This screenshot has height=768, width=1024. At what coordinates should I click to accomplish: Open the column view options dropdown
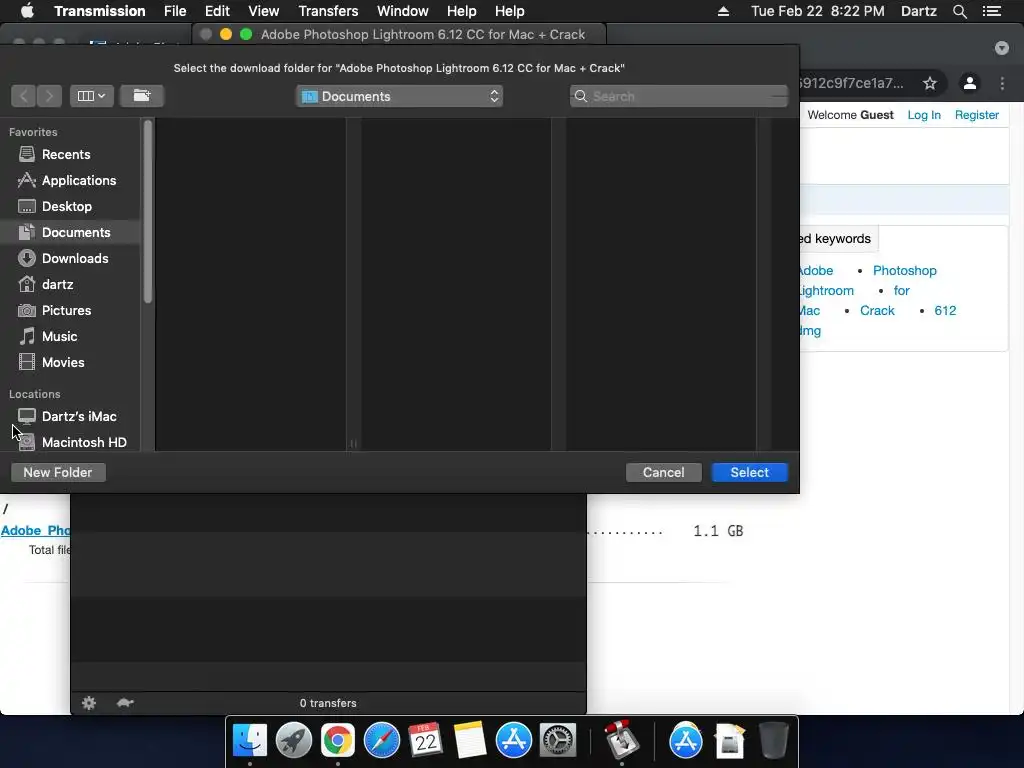[x=91, y=96]
